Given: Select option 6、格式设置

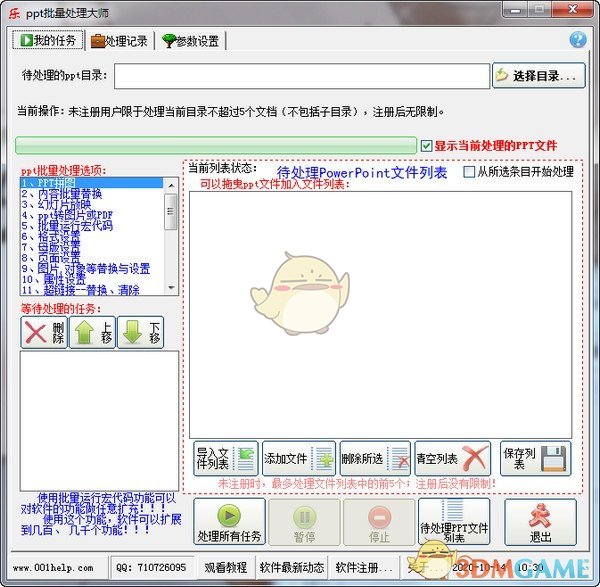Looking at the screenshot, I should [91, 236].
